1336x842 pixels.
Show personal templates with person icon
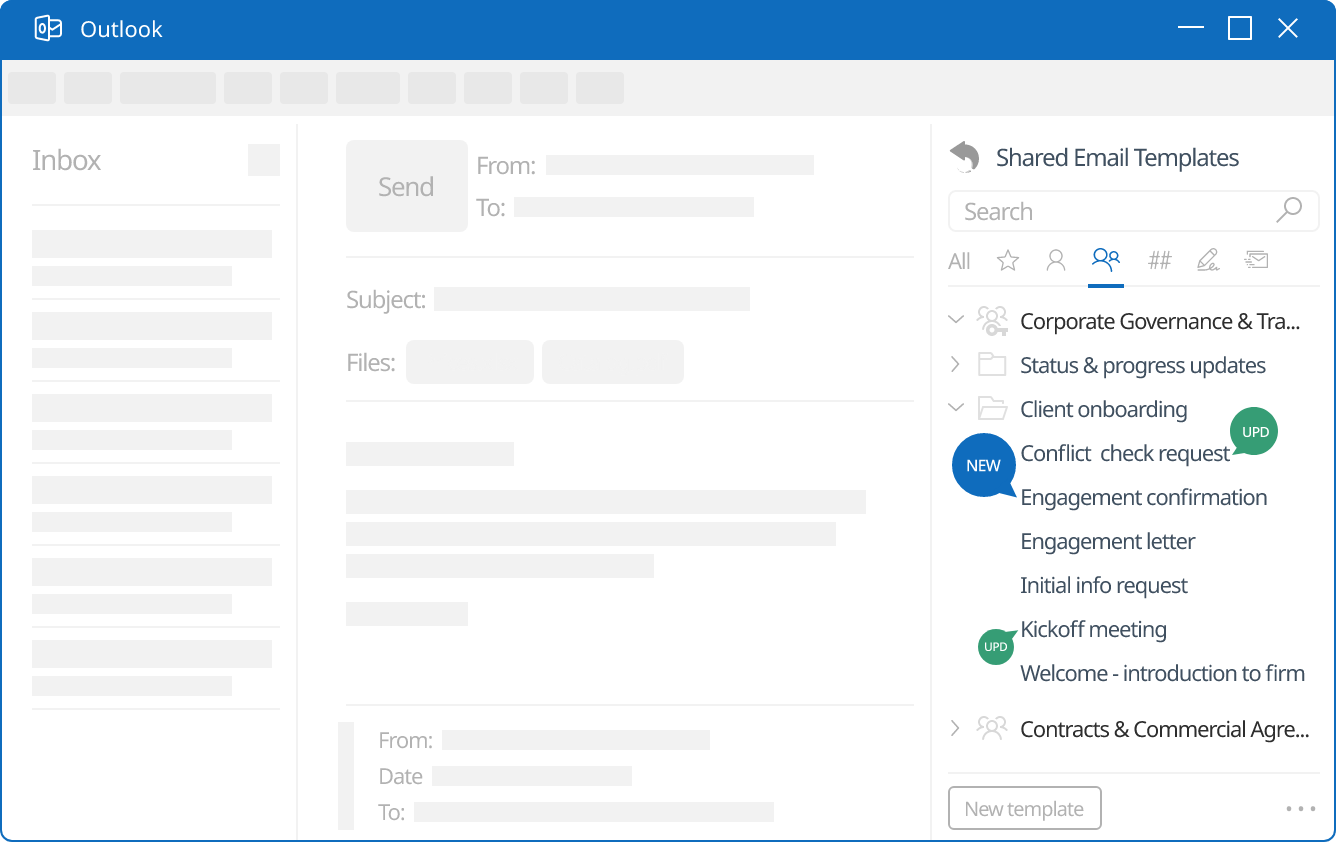1056,260
